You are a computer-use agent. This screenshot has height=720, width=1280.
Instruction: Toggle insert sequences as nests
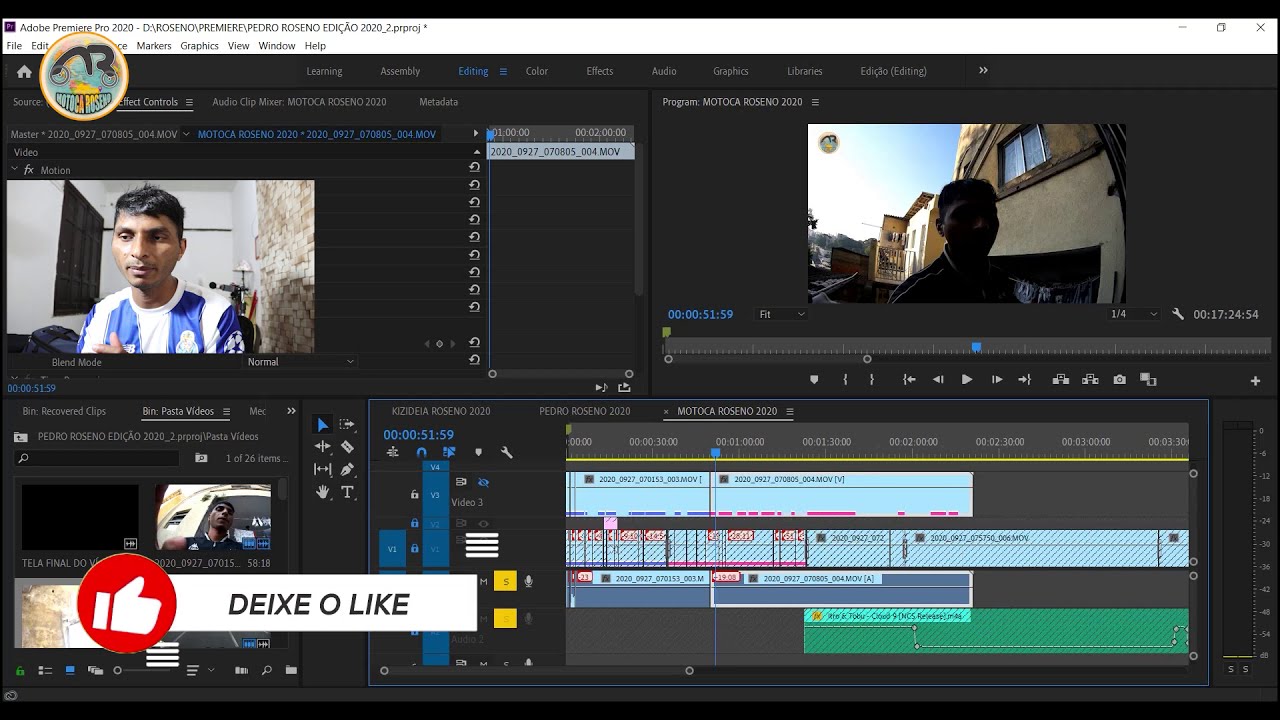[392, 452]
